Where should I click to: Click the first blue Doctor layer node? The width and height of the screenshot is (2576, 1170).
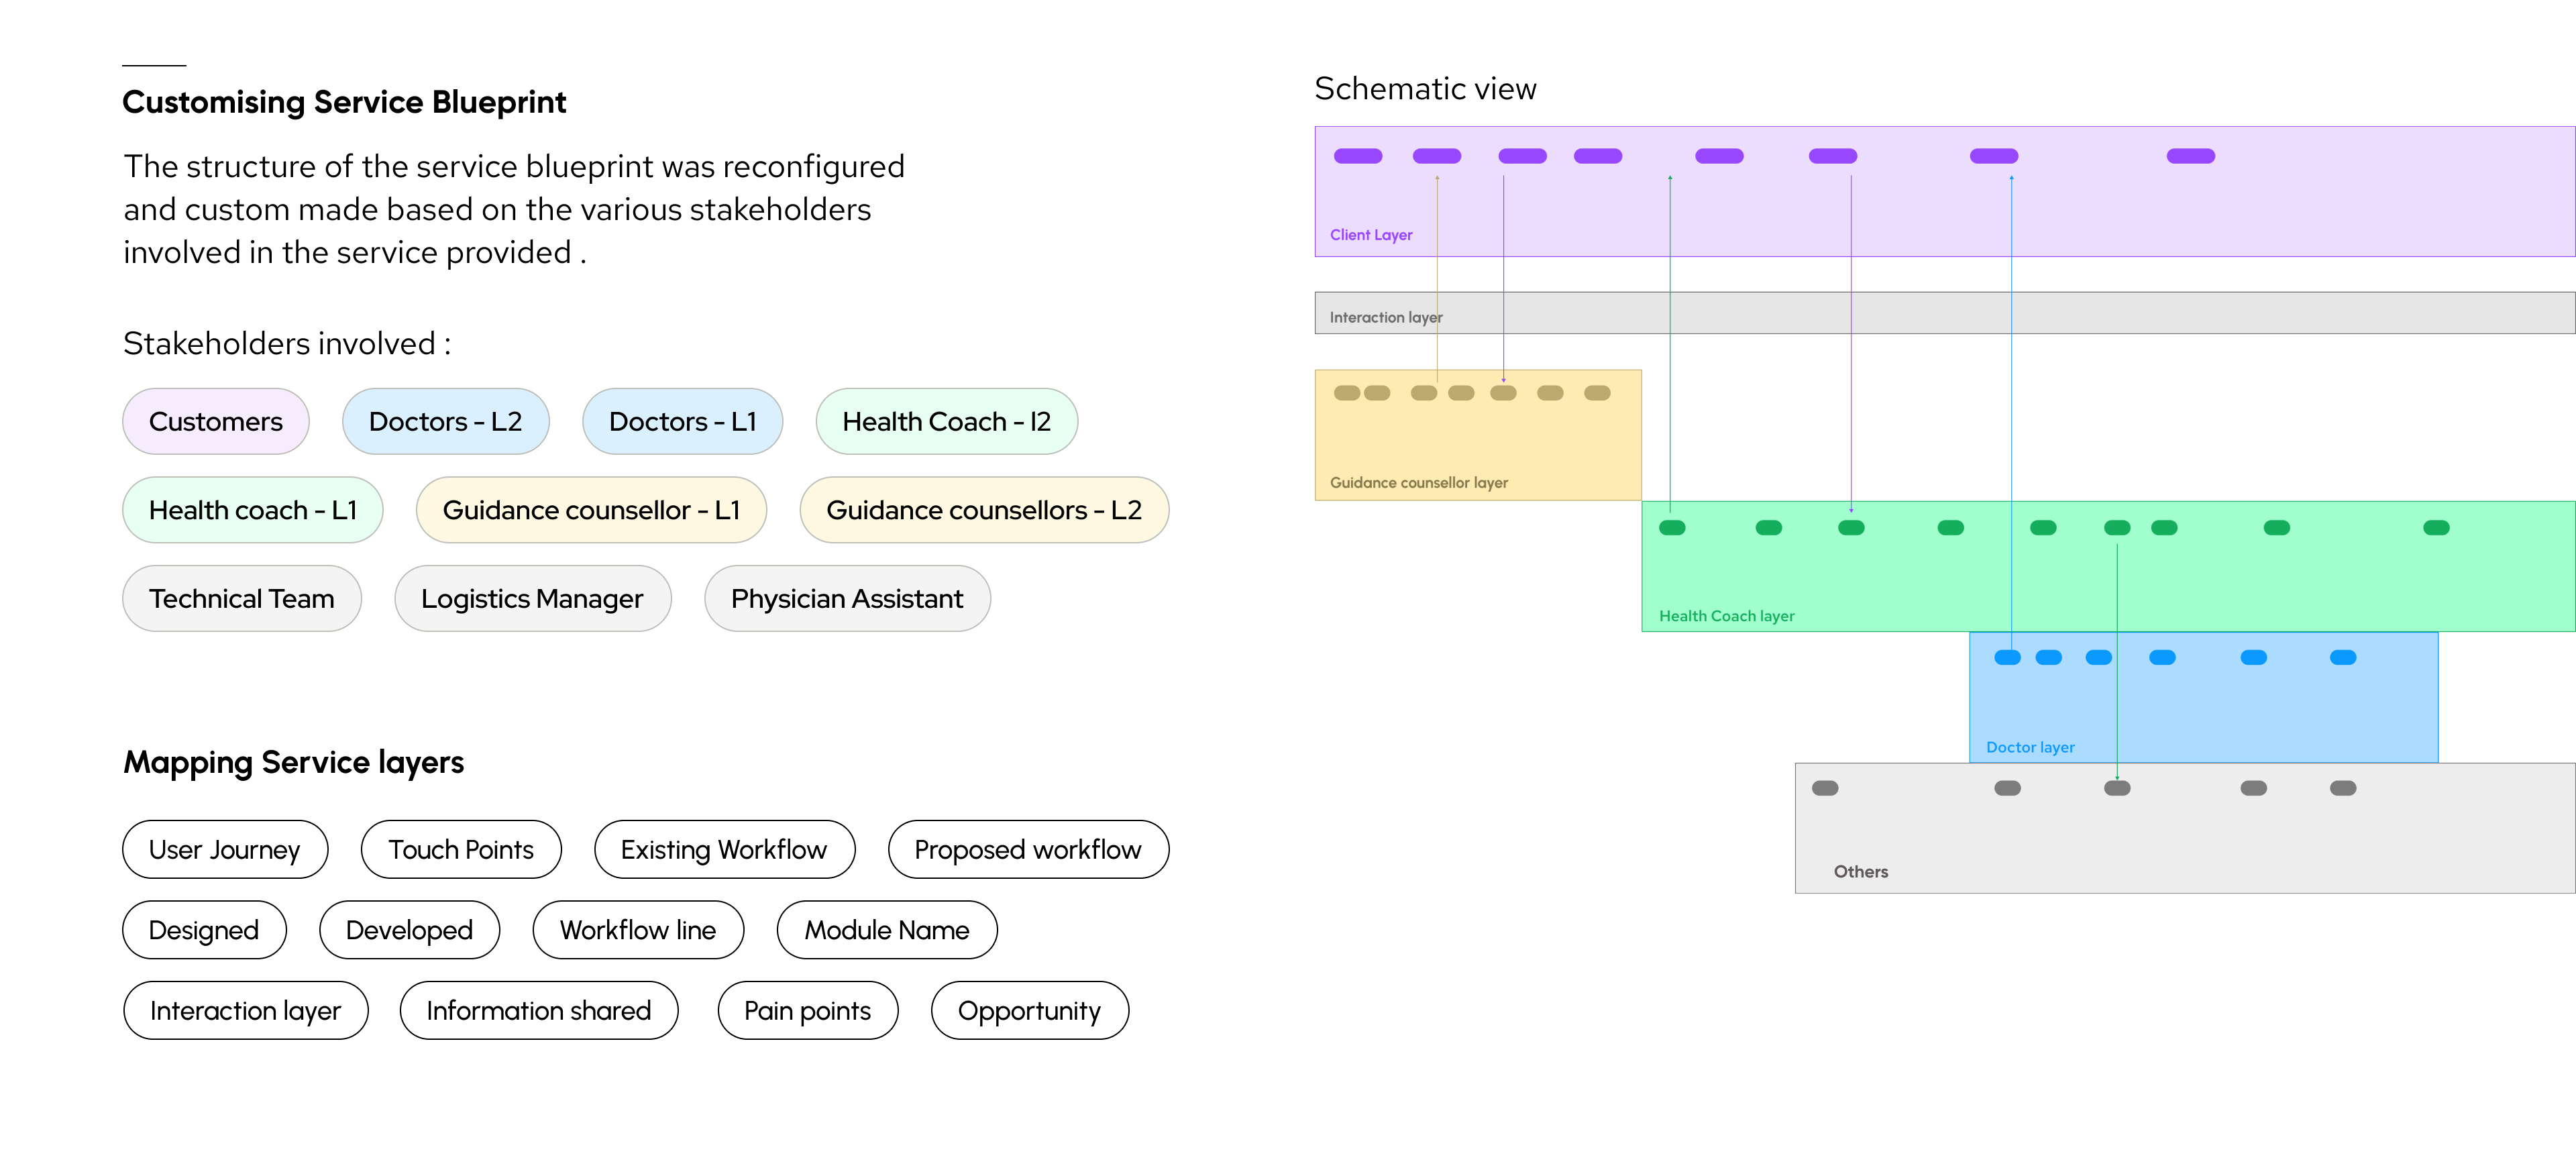[x=2007, y=658]
